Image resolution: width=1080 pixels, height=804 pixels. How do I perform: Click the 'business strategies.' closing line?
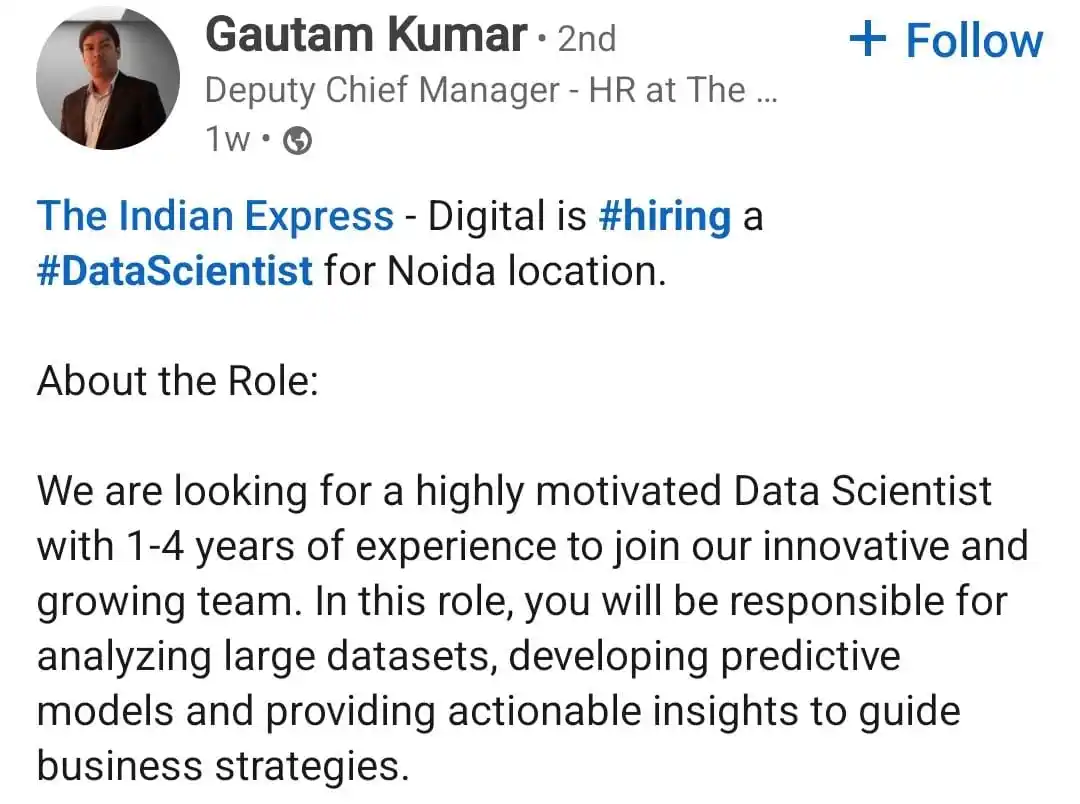coord(223,767)
